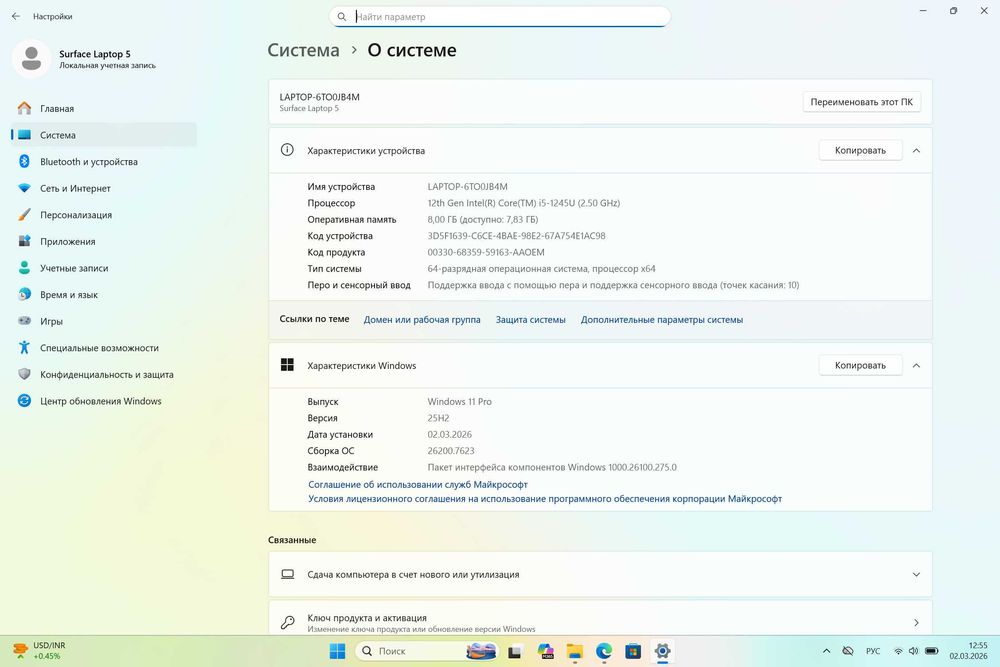Click the search magnifier icon in the settings search box

pyautogui.click(x=342, y=17)
